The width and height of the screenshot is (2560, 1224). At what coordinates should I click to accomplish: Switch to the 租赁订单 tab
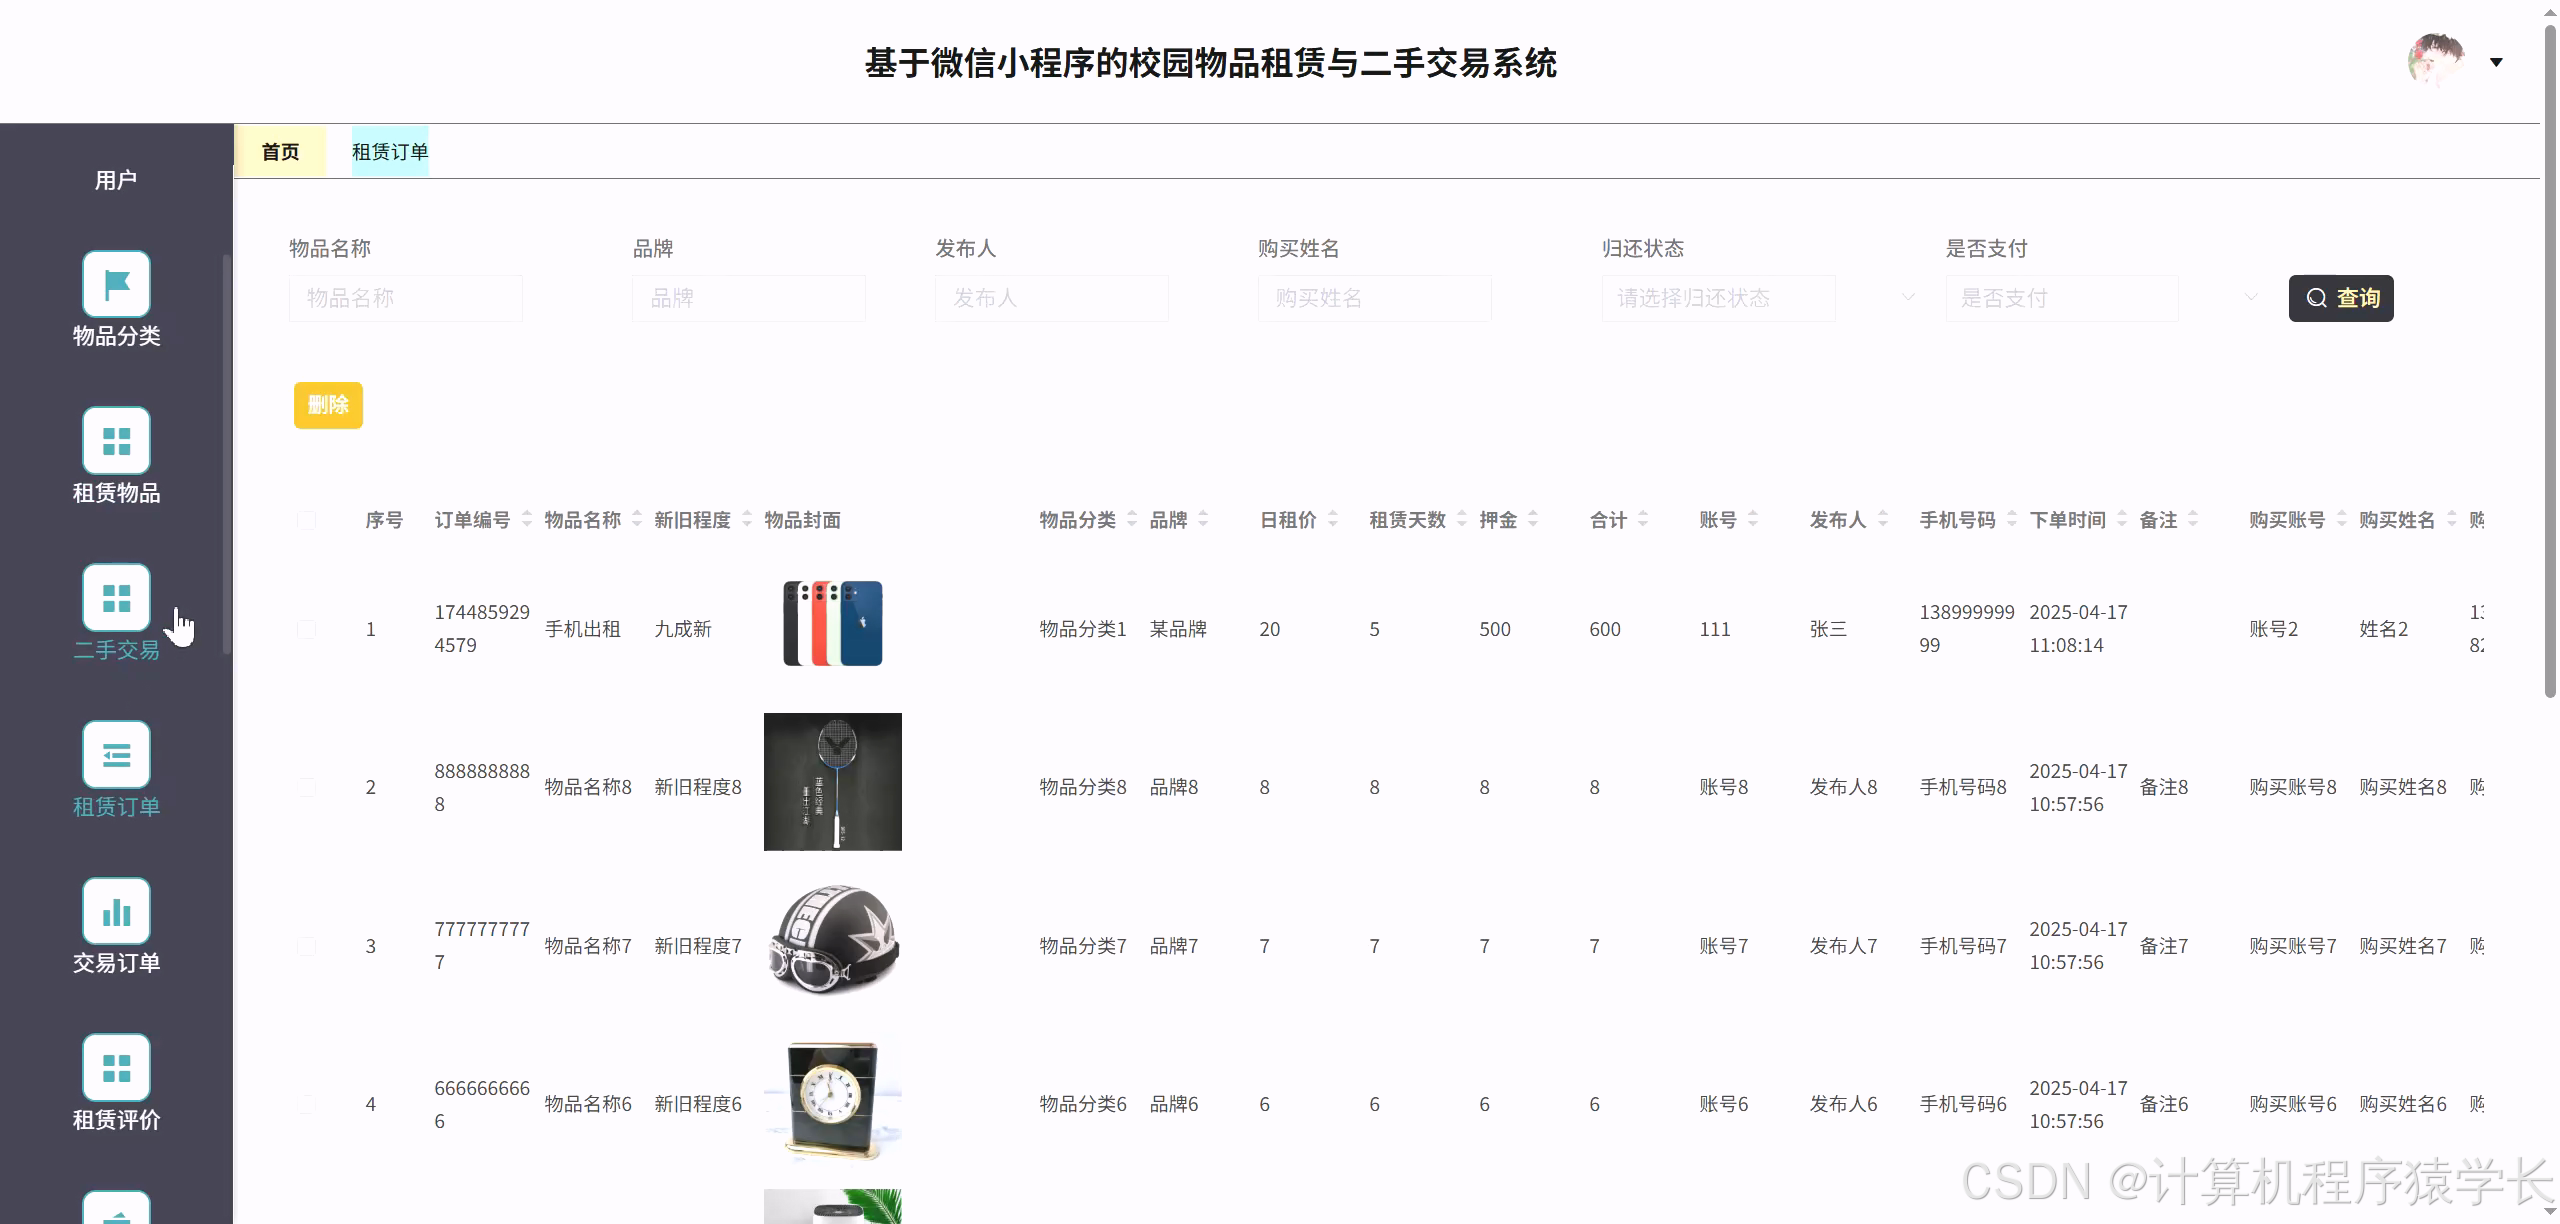tap(390, 151)
